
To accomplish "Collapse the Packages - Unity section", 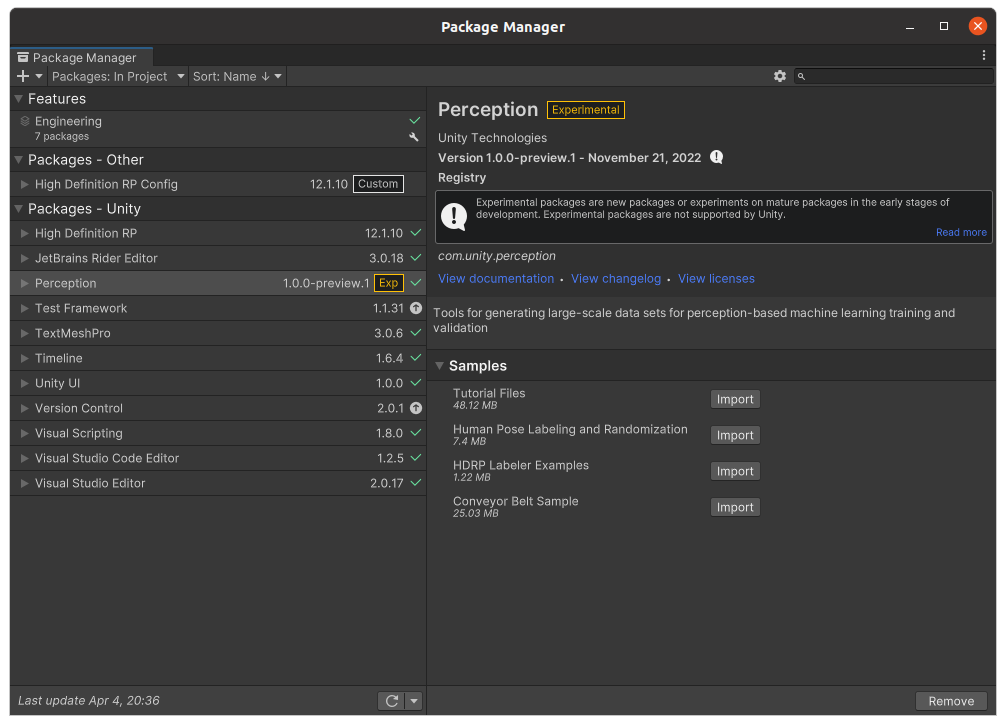I will tap(19, 209).
